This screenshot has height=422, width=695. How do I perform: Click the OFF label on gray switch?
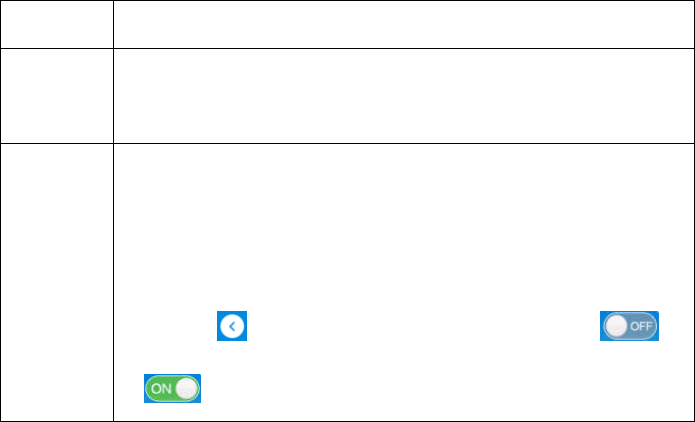[641, 327]
